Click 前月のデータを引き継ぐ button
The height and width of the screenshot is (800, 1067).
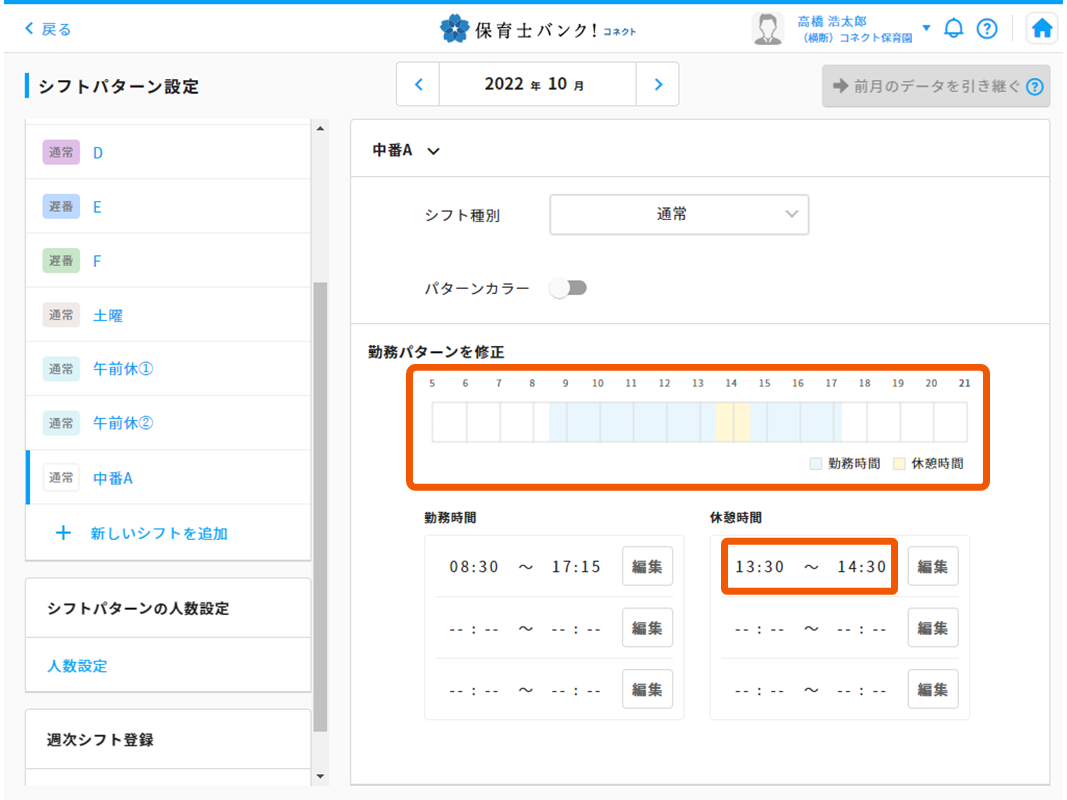coord(935,86)
